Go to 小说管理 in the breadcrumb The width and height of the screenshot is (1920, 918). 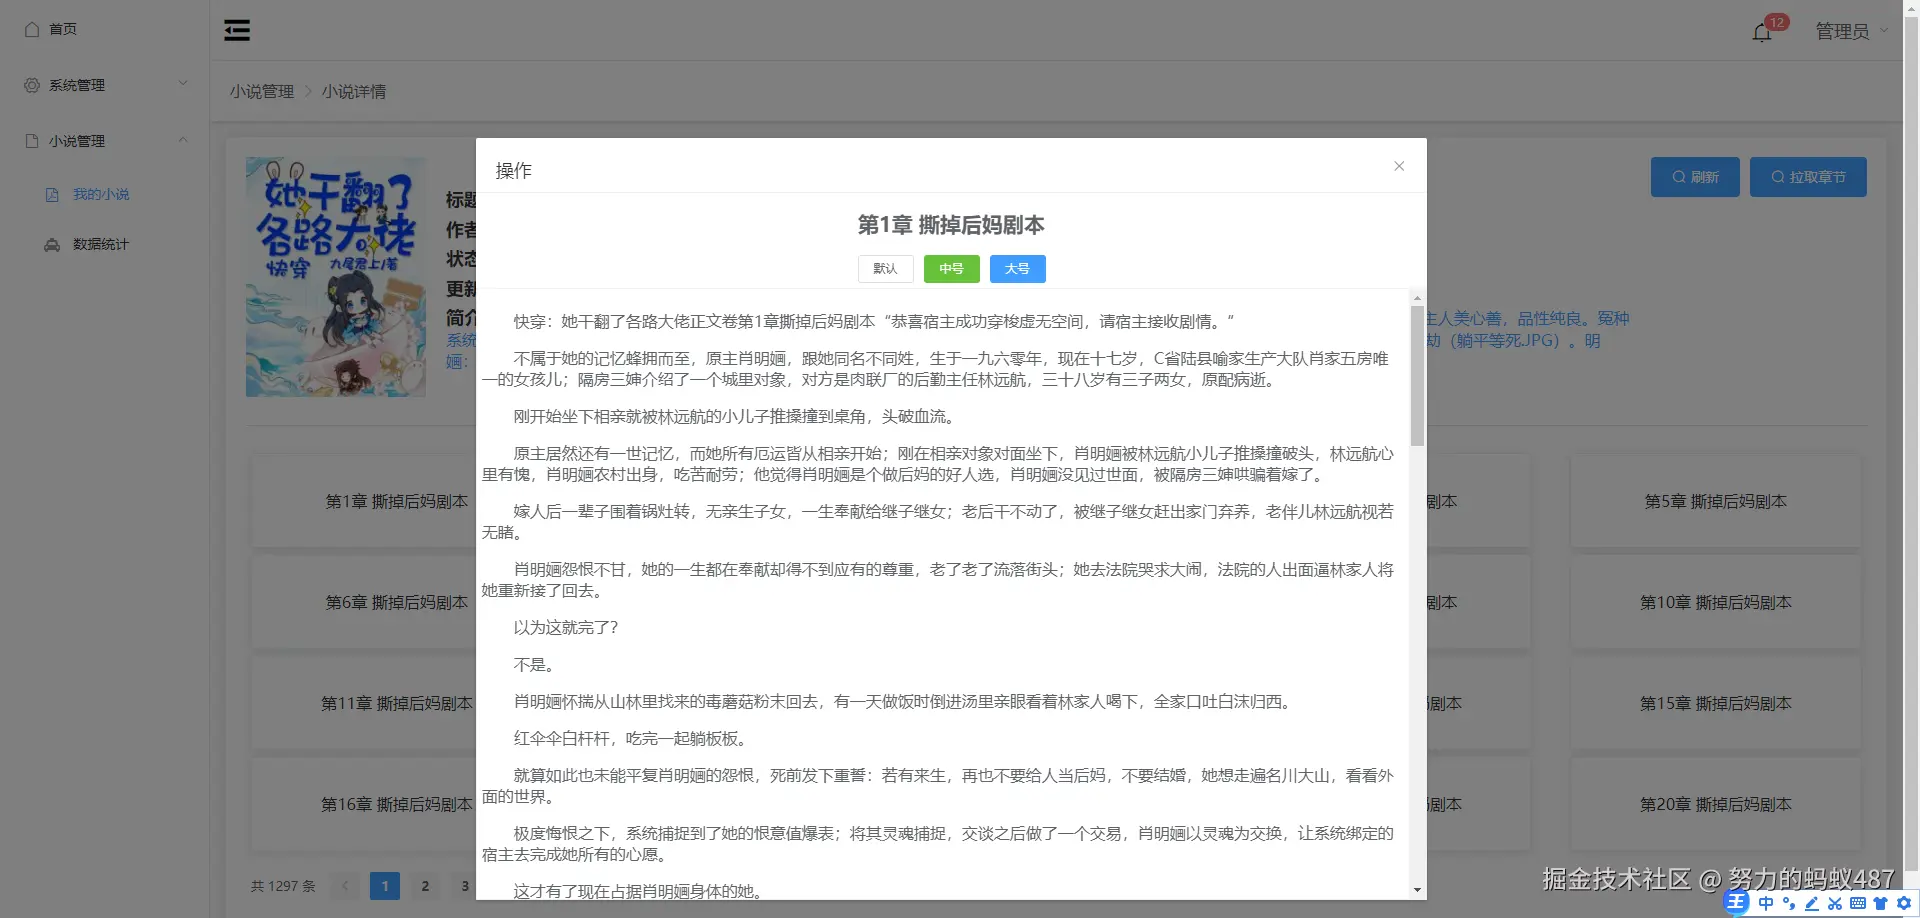[x=262, y=91]
